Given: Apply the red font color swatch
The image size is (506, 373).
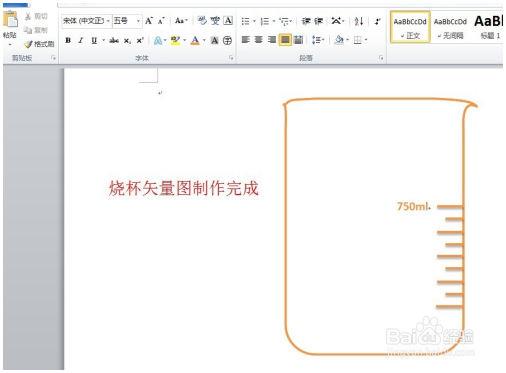Looking at the screenshot, I should [x=195, y=41].
